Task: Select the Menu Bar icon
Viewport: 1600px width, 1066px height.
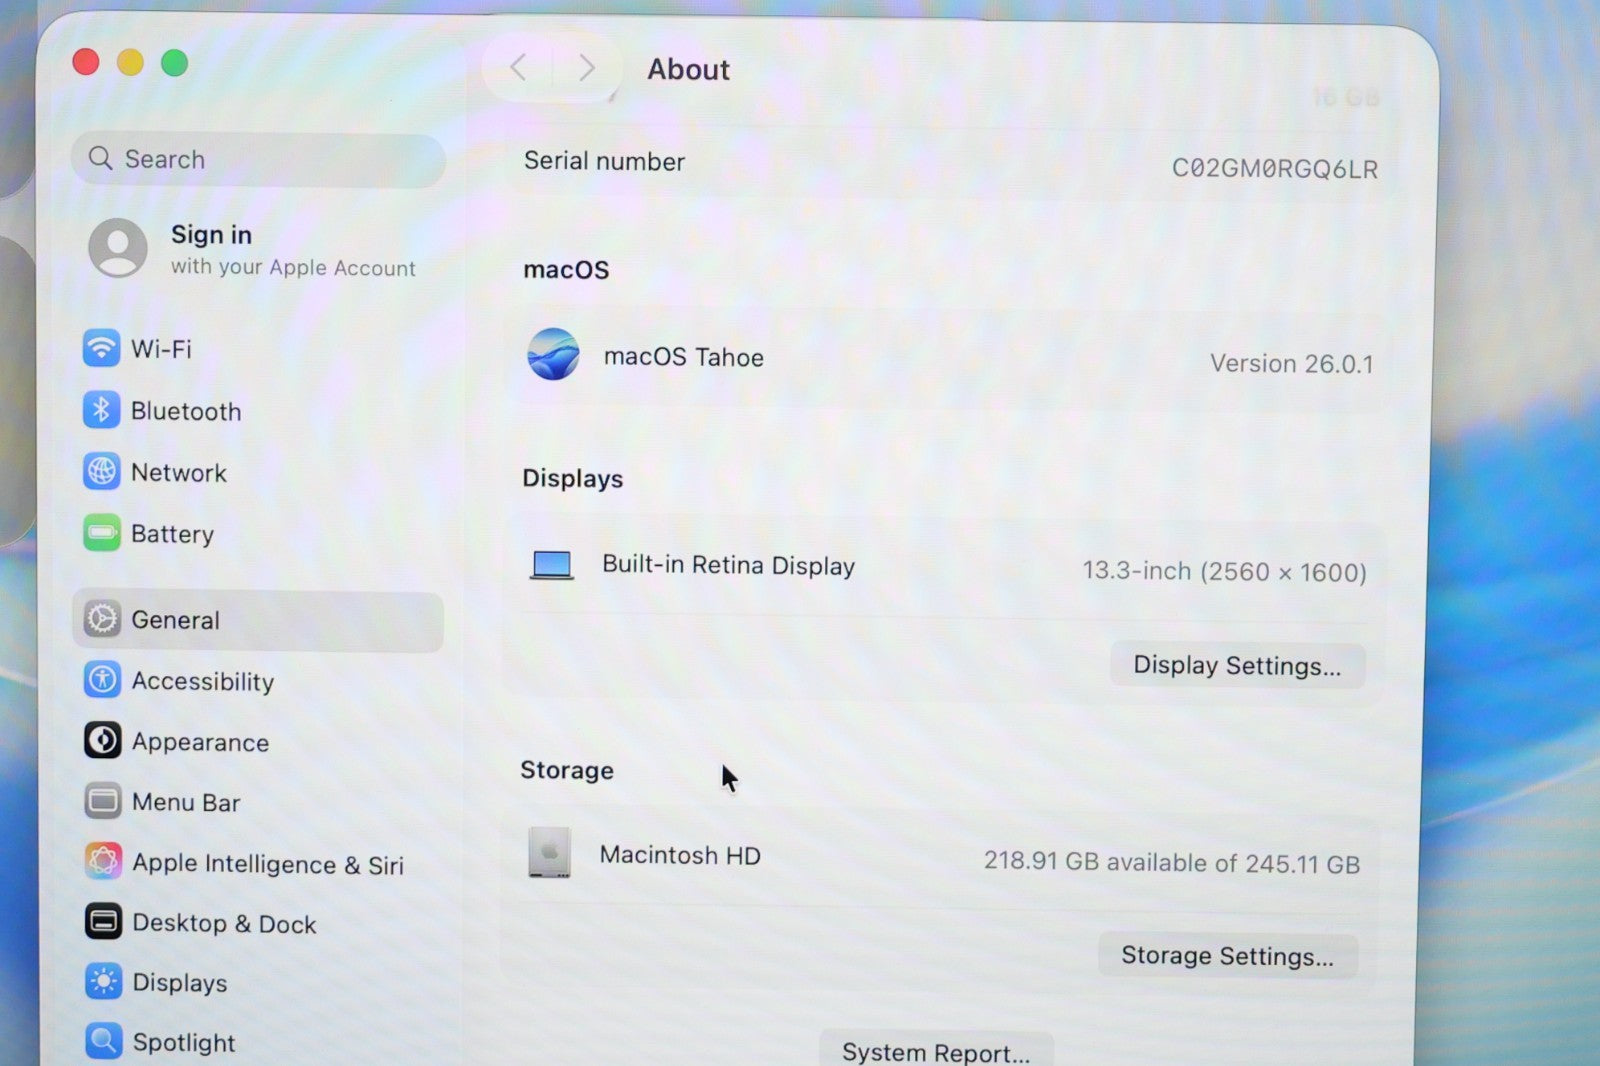Action: 102,801
